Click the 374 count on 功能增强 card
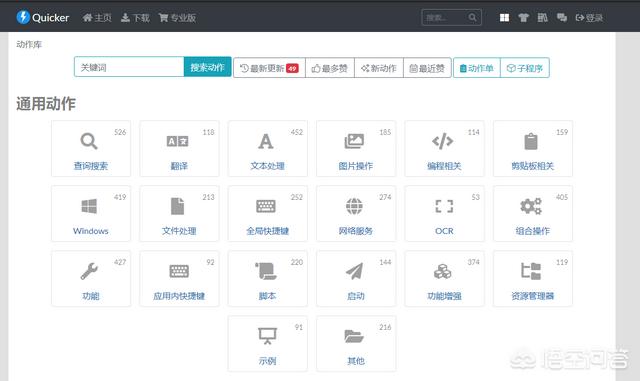Image resolution: width=640 pixels, height=381 pixels. tap(473, 262)
